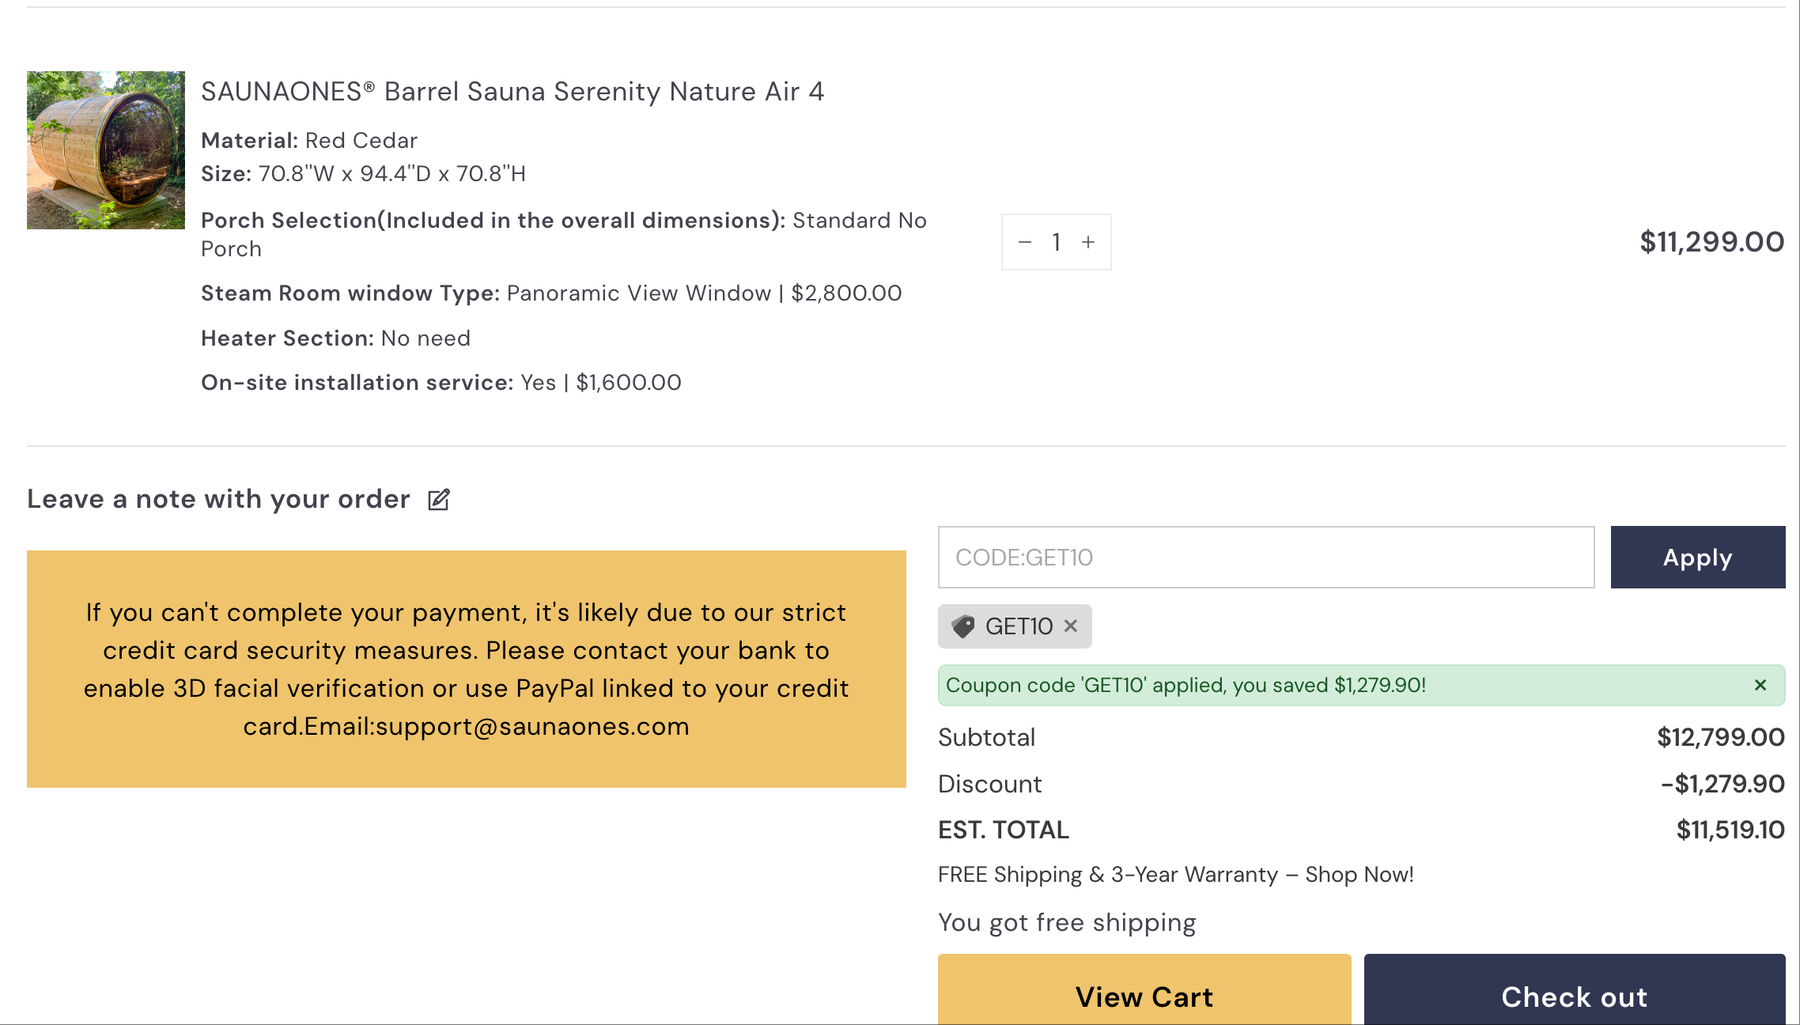Click the support@saunaones.com email text
The height and width of the screenshot is (1025, 1800).
532,726
